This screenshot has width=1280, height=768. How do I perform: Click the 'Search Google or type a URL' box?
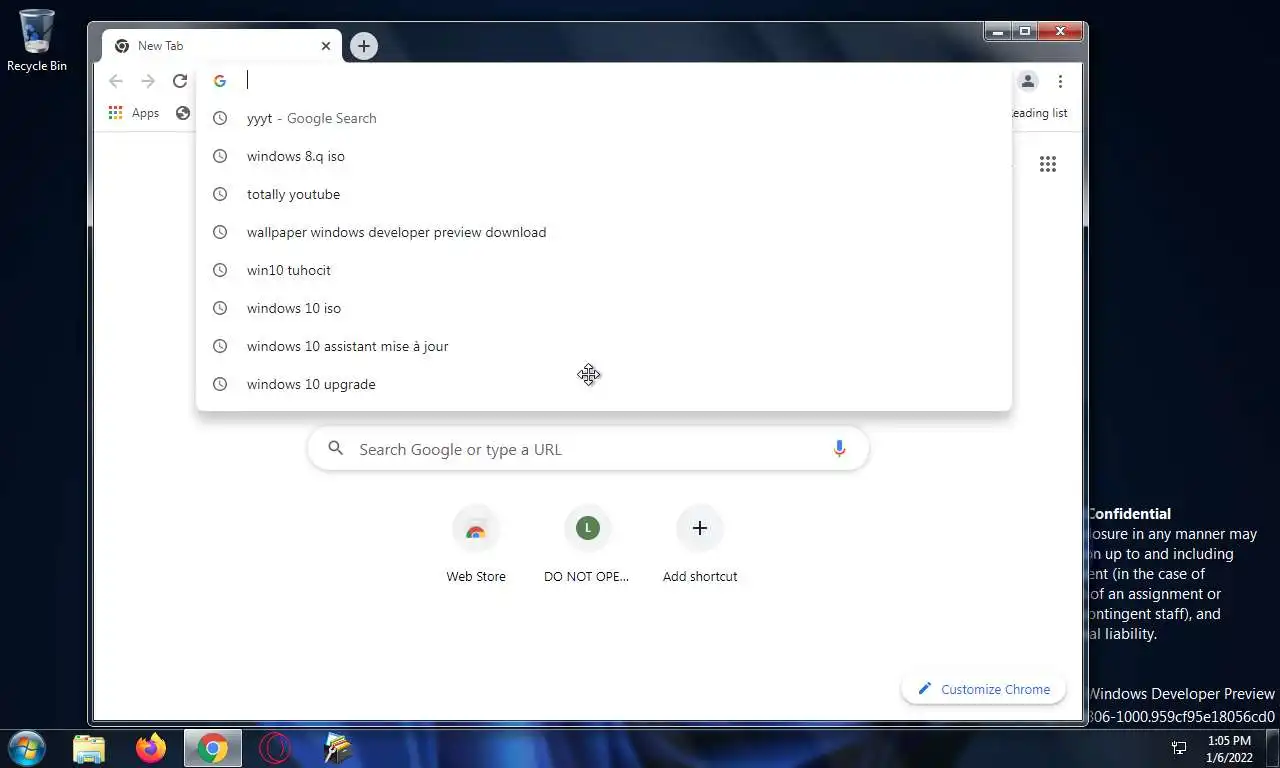[x=588, y=449]
